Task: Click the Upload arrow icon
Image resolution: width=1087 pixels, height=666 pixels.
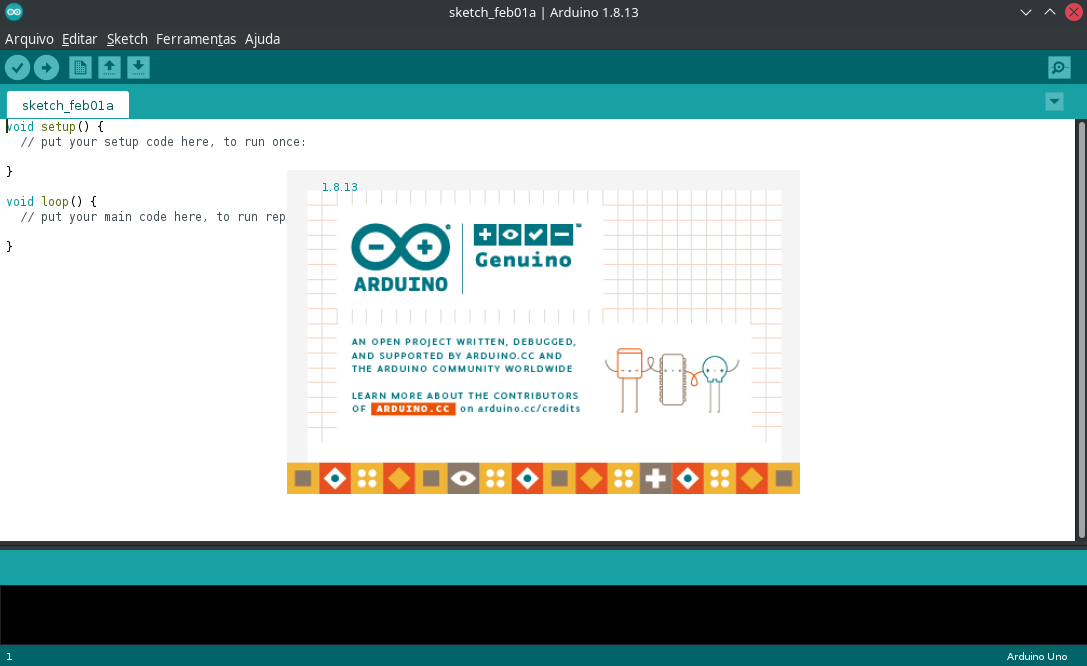Action: coord(46,67)
